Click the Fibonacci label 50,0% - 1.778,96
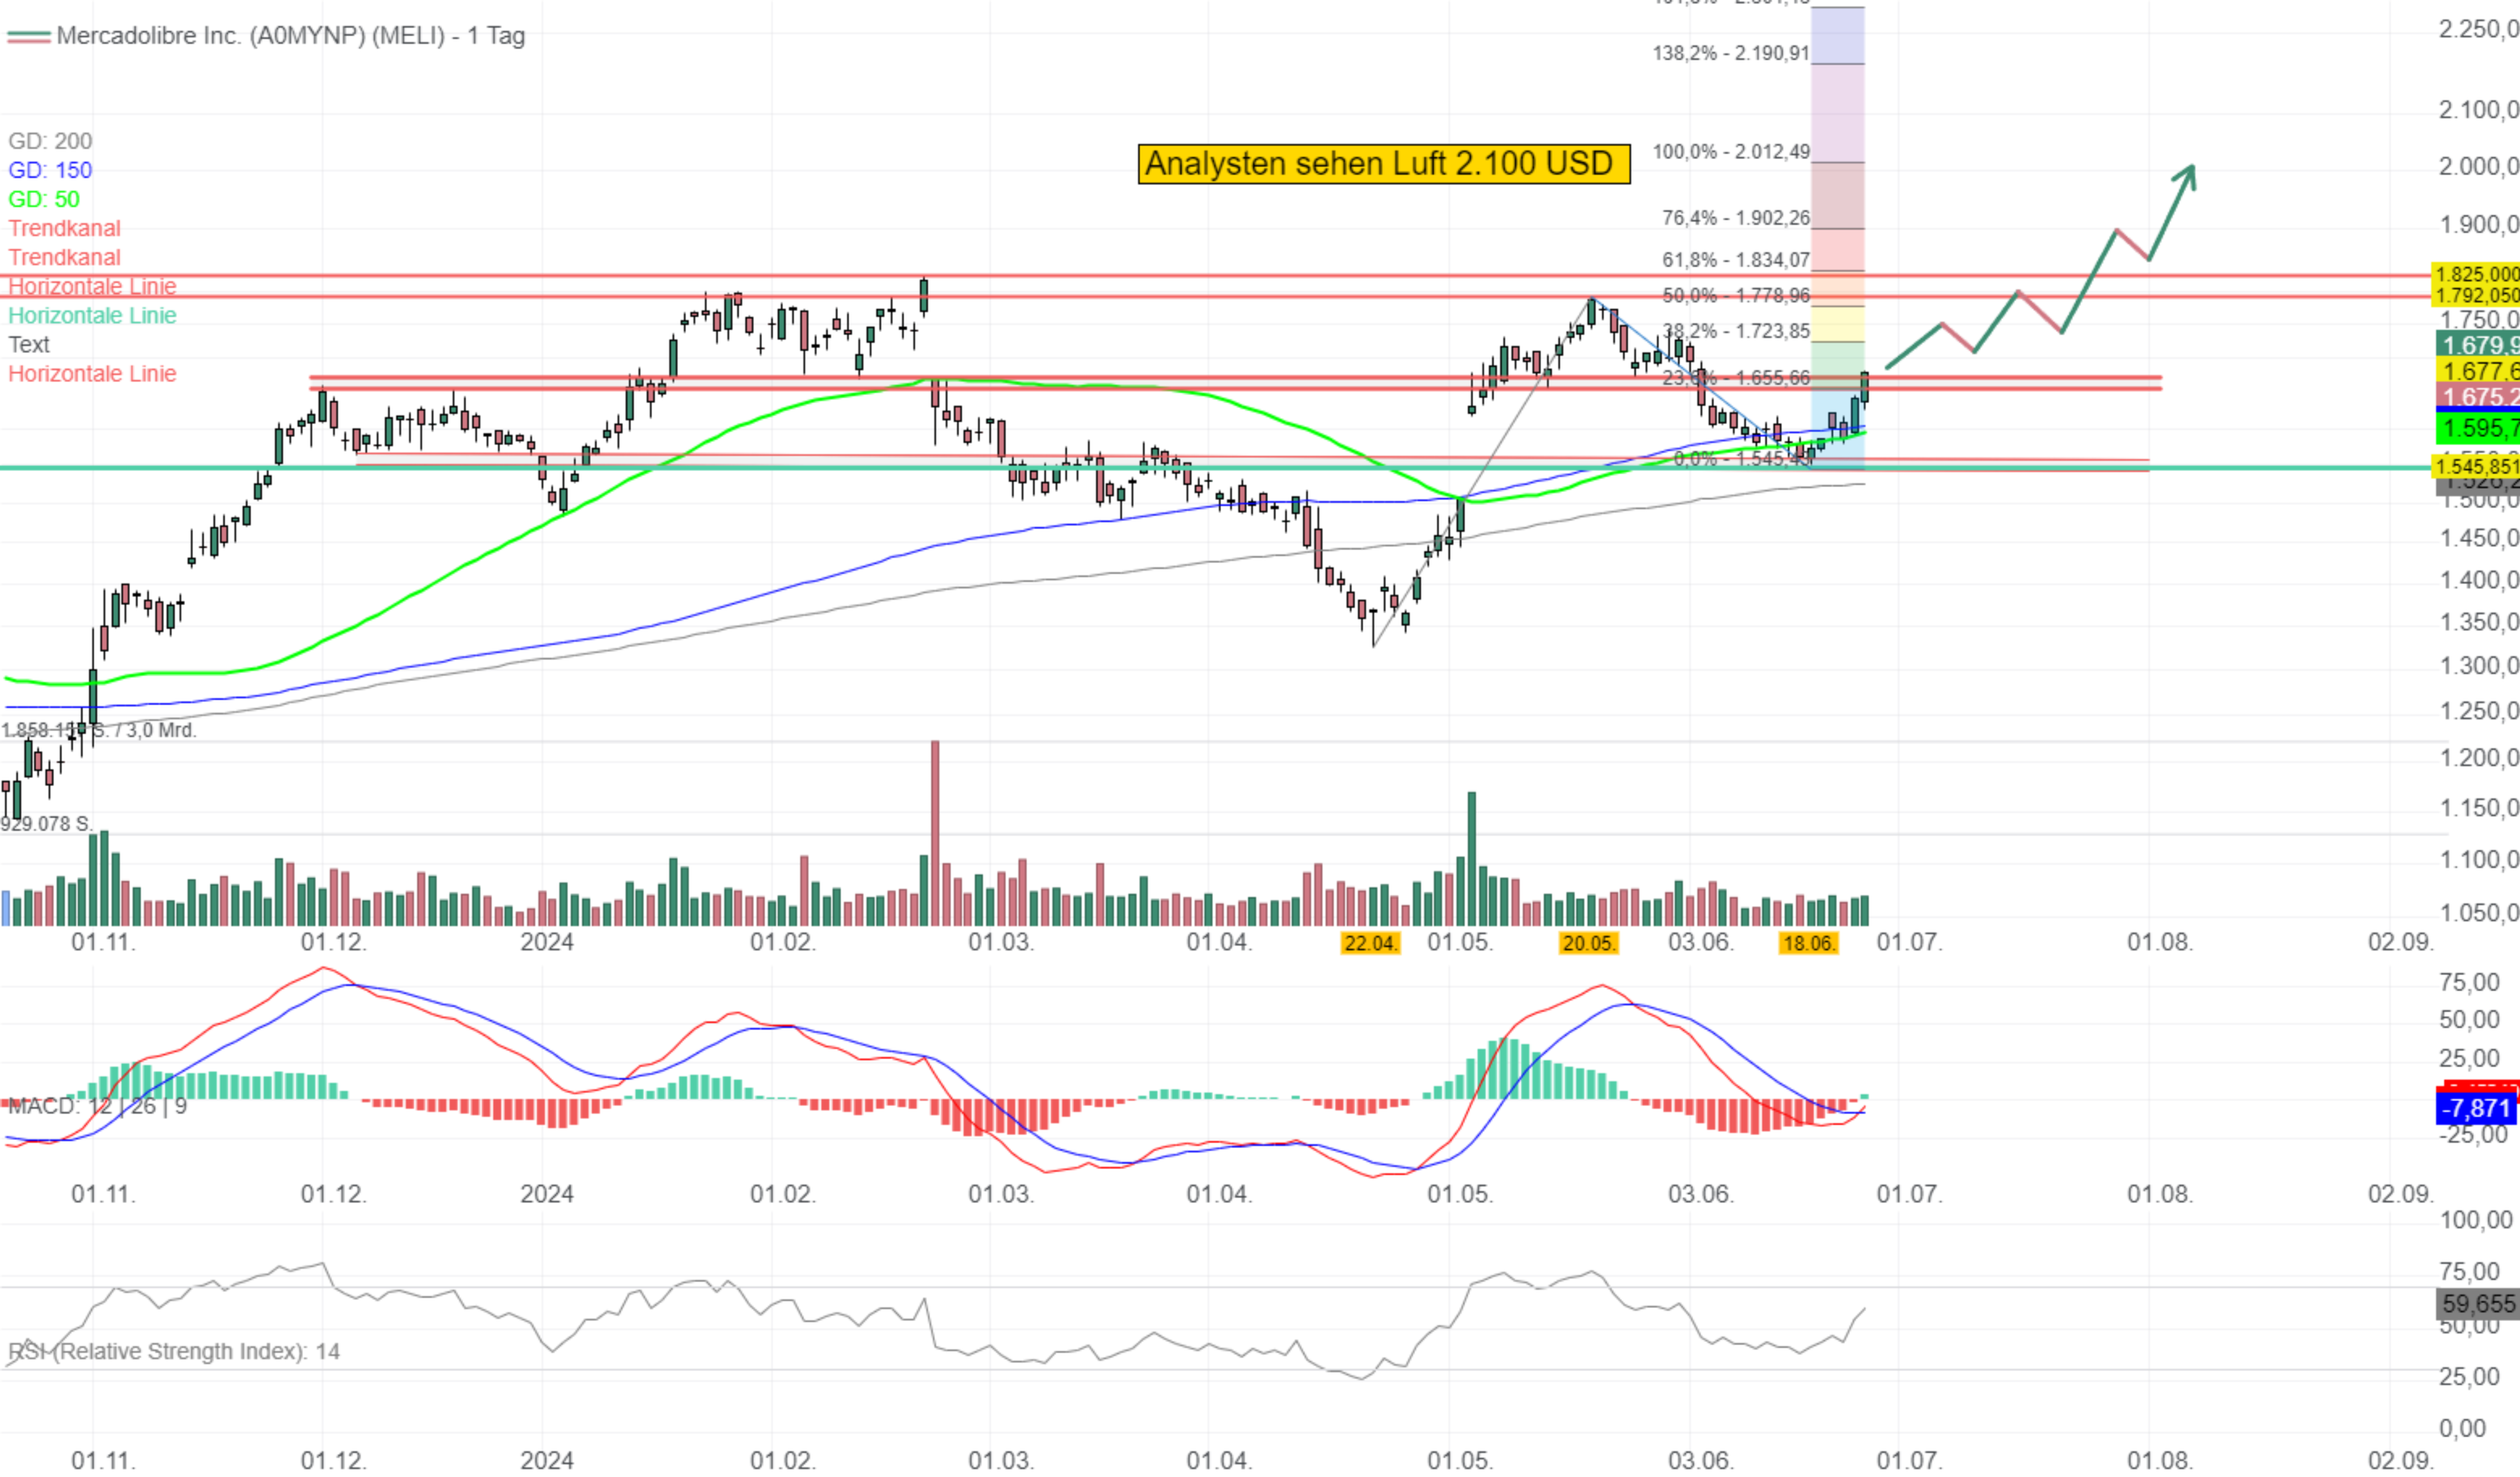Viewport: 2520px width, 1477px height. pyautogui.click(x=1735, y=295)
